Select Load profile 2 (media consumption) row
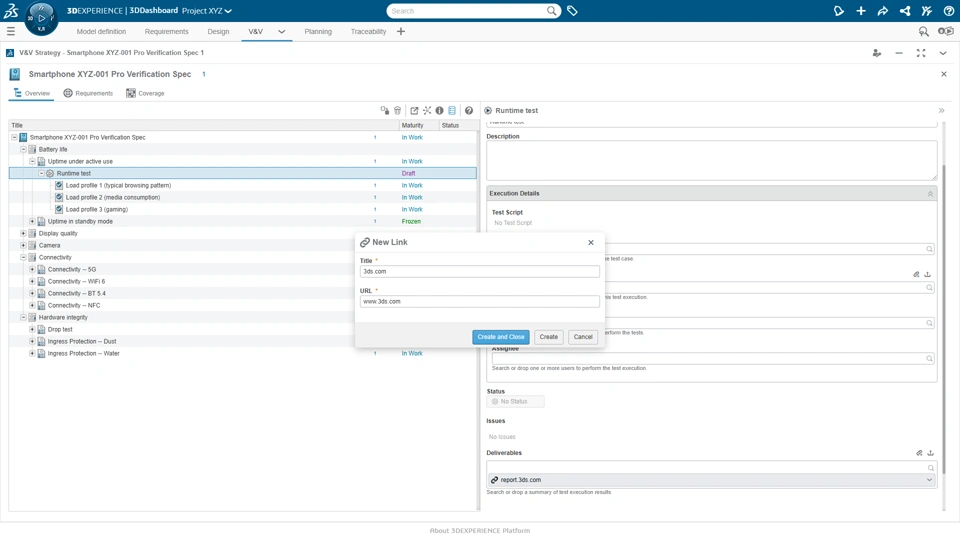 [242, 197]
